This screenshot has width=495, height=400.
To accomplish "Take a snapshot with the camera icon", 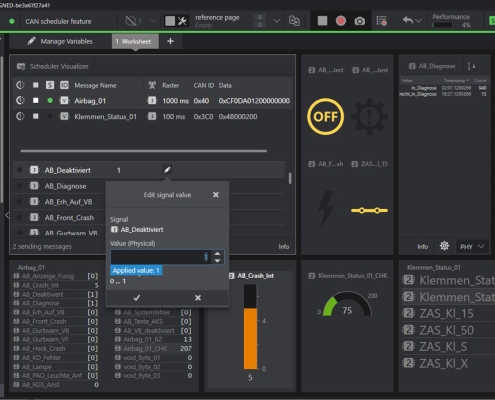I will (359, 21).
